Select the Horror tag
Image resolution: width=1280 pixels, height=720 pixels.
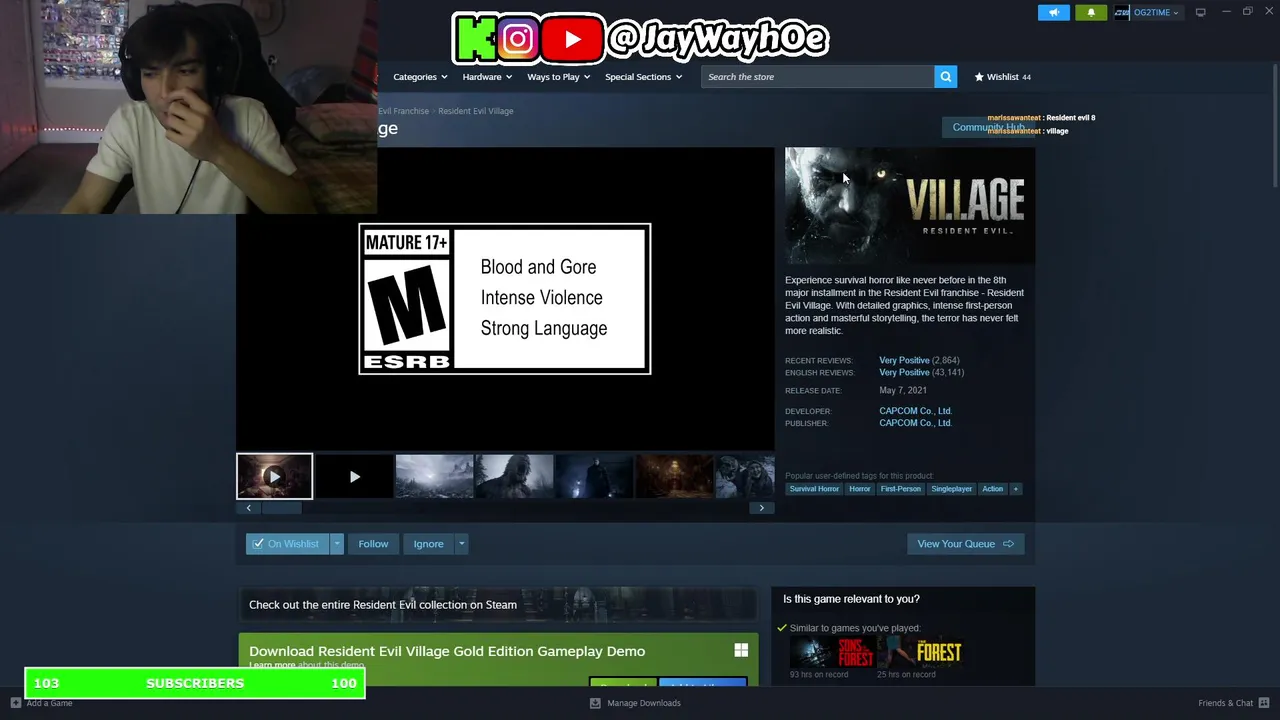tap(860, 489)
